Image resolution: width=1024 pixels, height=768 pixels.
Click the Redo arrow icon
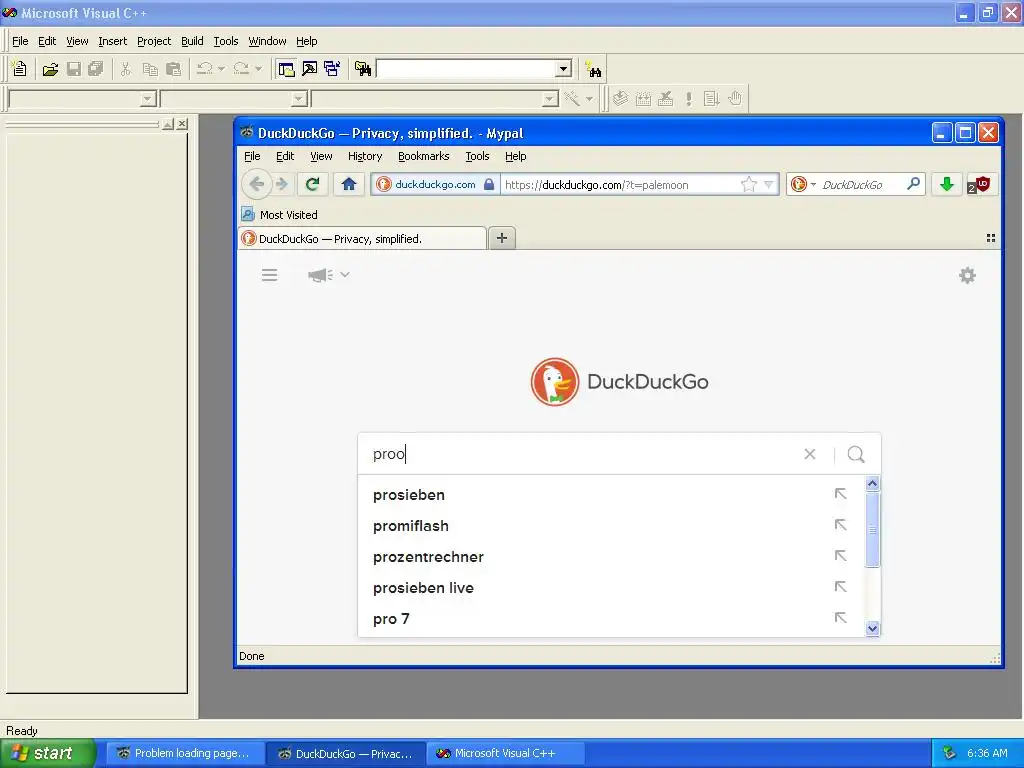241,69
